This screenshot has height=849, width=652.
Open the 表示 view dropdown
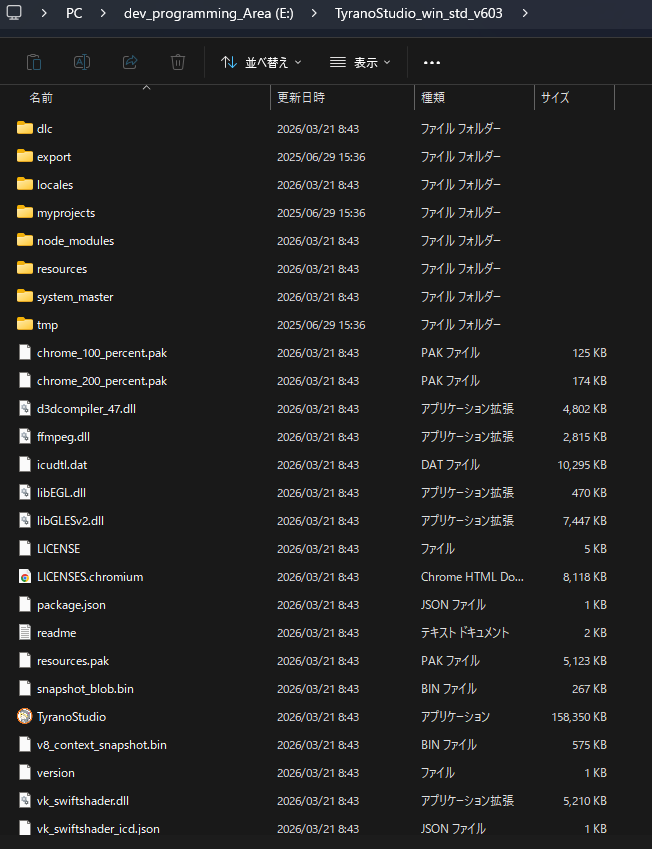point(360,62)
